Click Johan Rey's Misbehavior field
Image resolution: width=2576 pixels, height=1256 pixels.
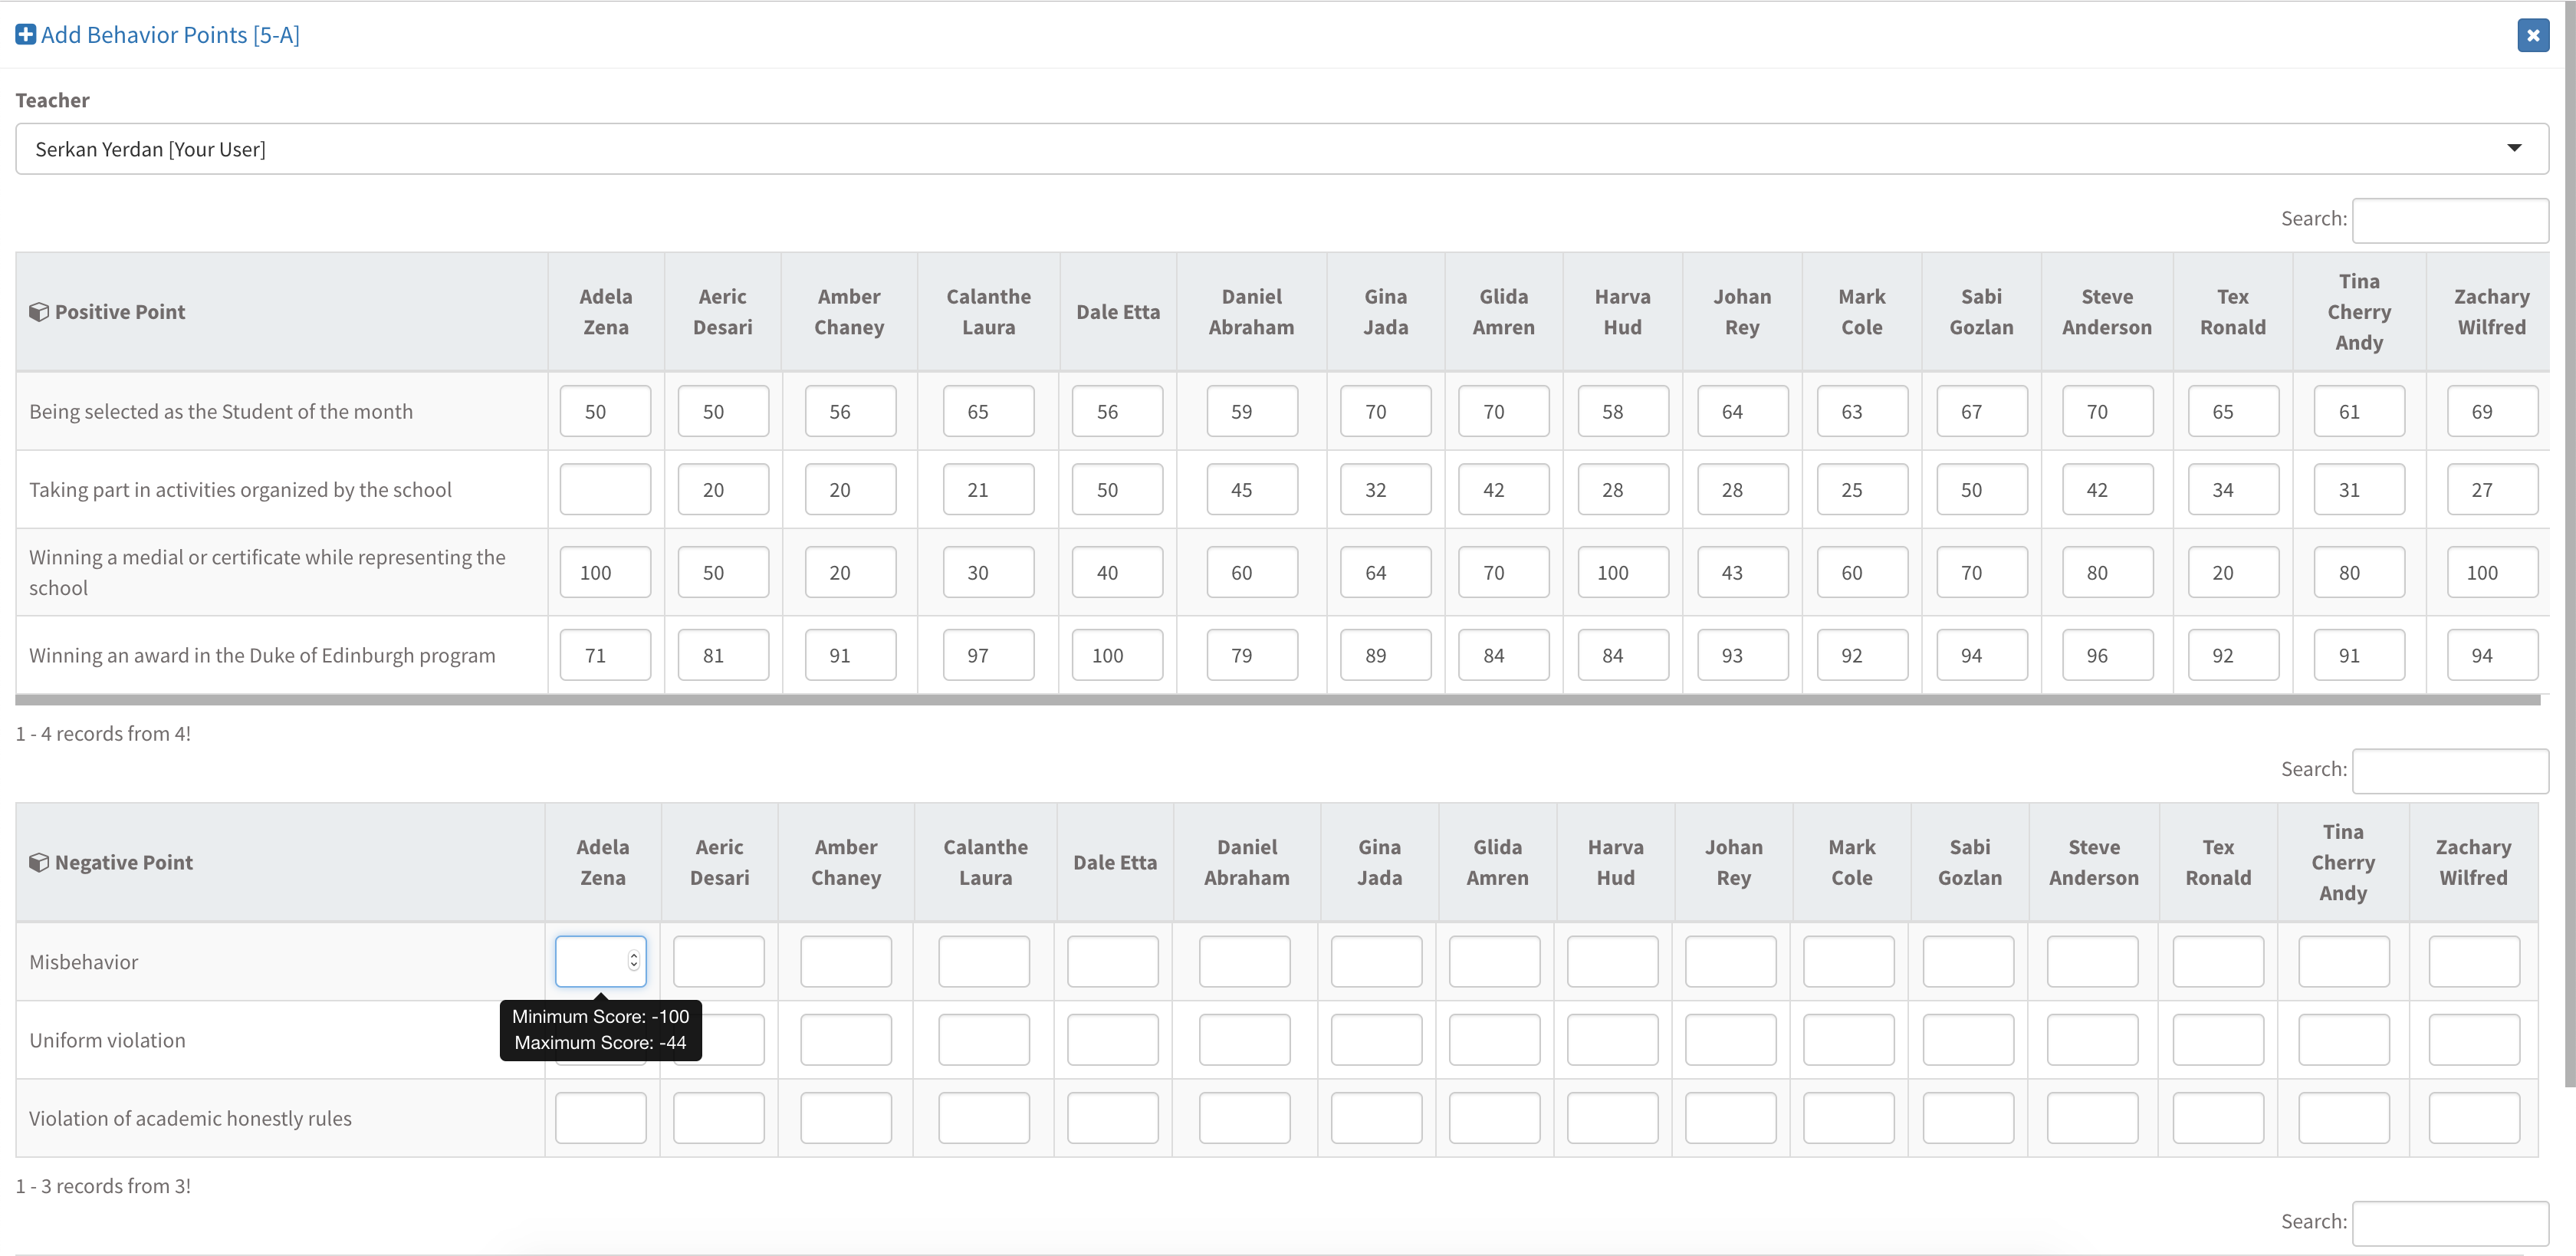(x=1730, y=961)
